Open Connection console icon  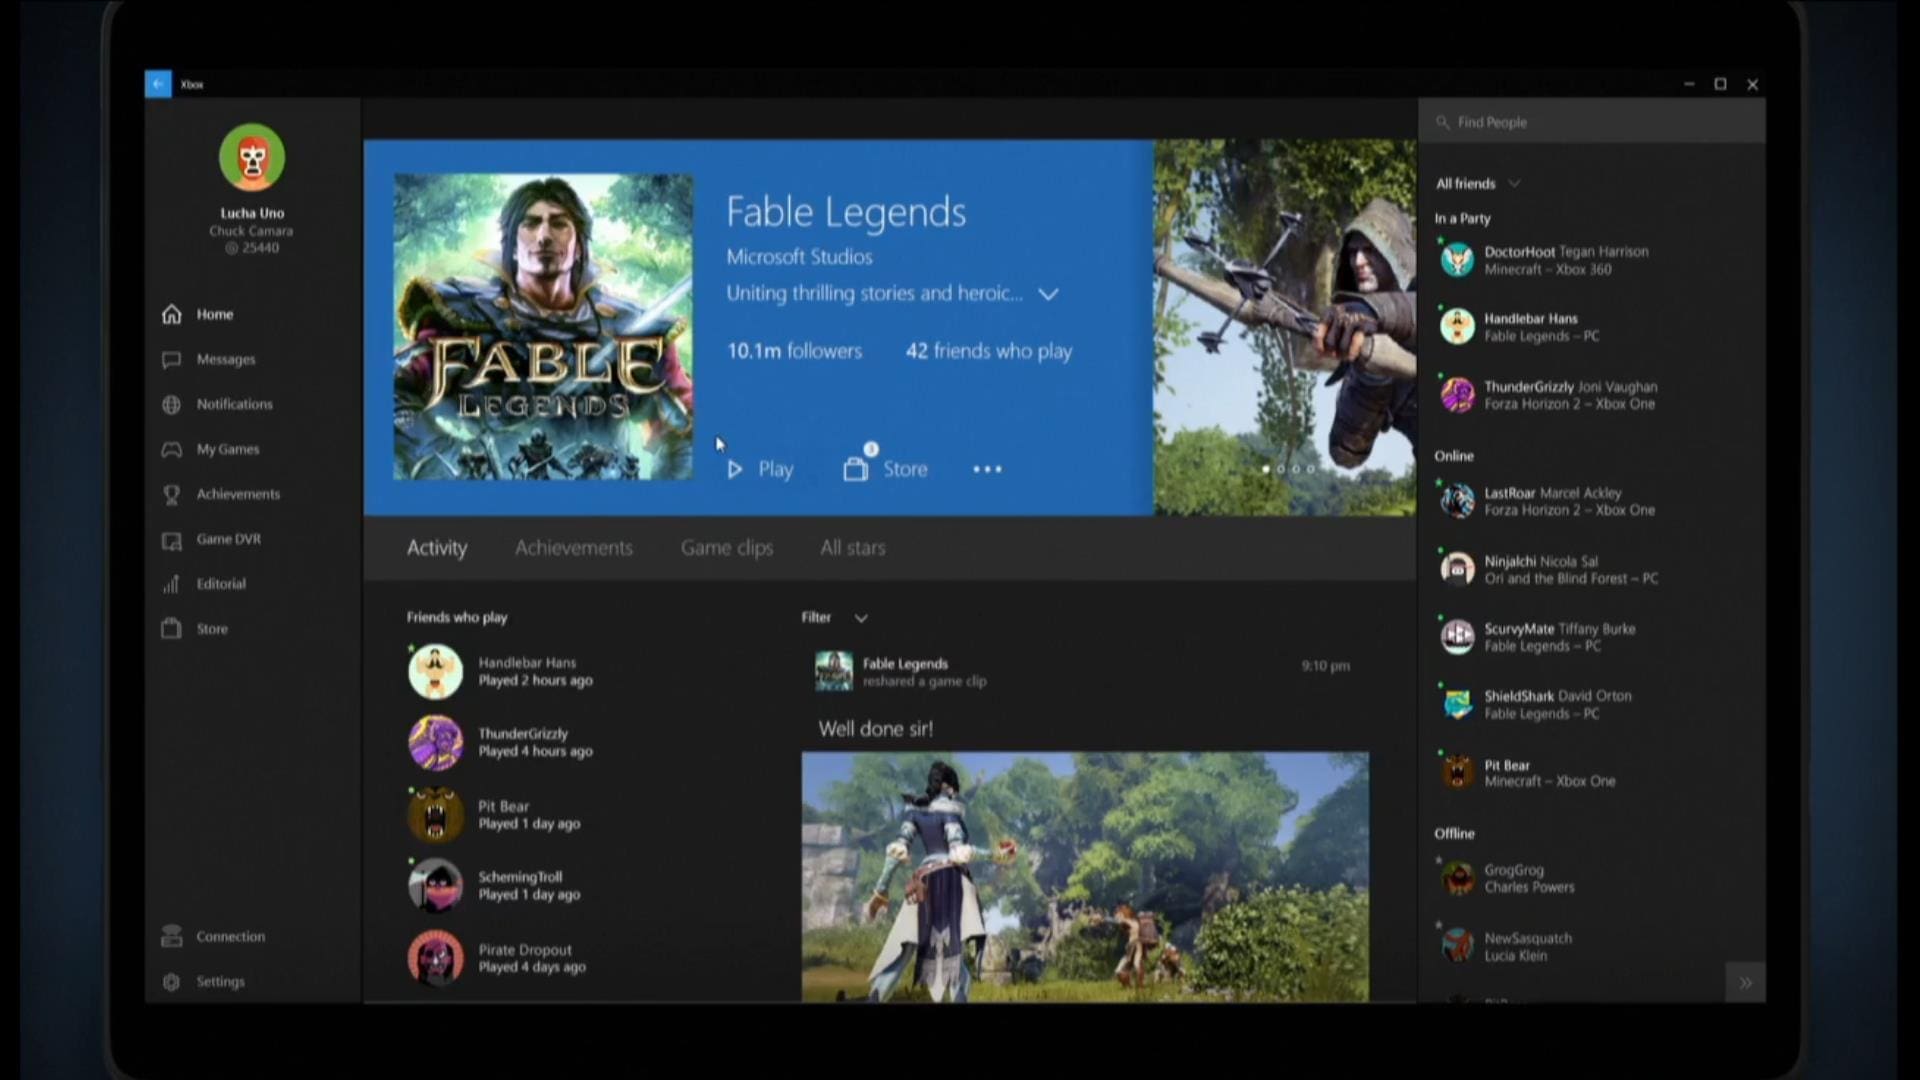pos(172,936)
